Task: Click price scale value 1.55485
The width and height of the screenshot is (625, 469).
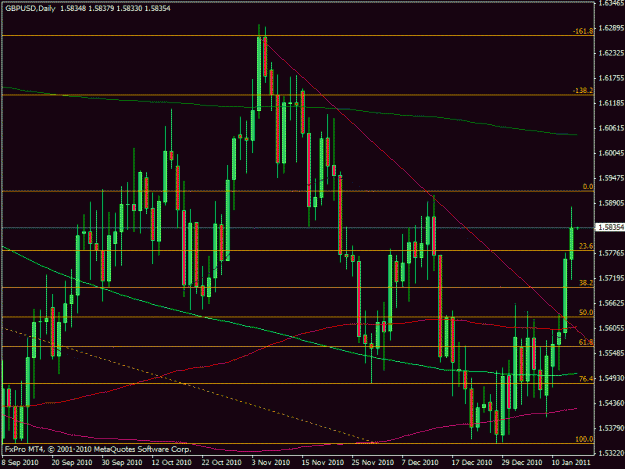Action: (611, 353)
